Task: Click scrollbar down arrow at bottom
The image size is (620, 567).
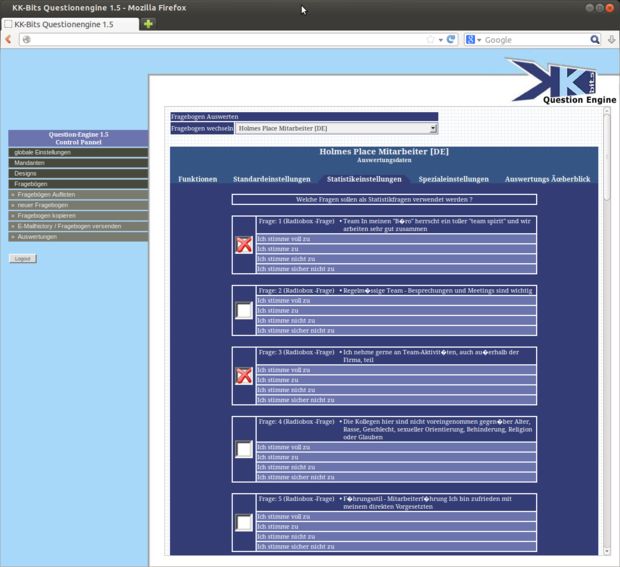Action: coord(607,551)
